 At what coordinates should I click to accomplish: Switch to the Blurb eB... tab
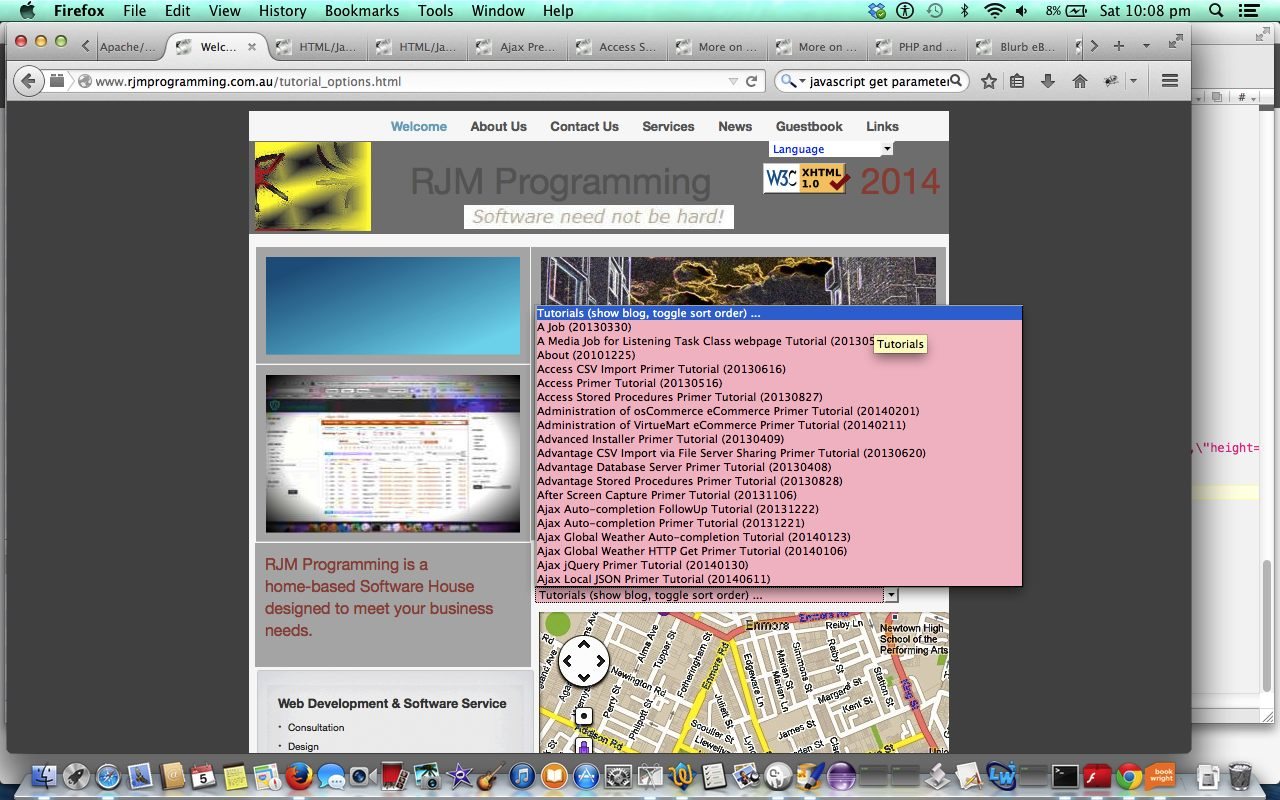[1019, 47]
